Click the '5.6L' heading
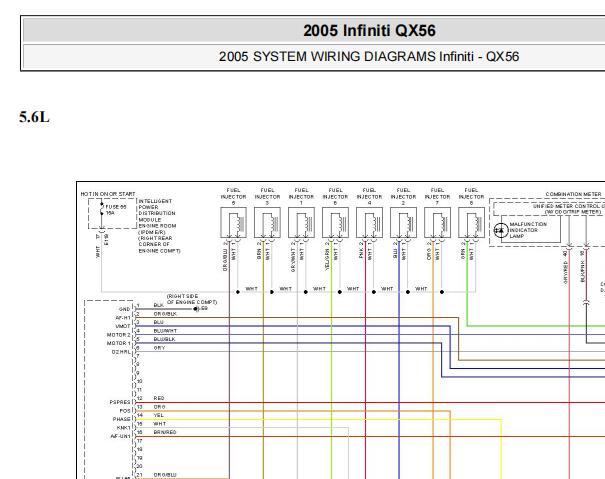 (x=34, y=117)
